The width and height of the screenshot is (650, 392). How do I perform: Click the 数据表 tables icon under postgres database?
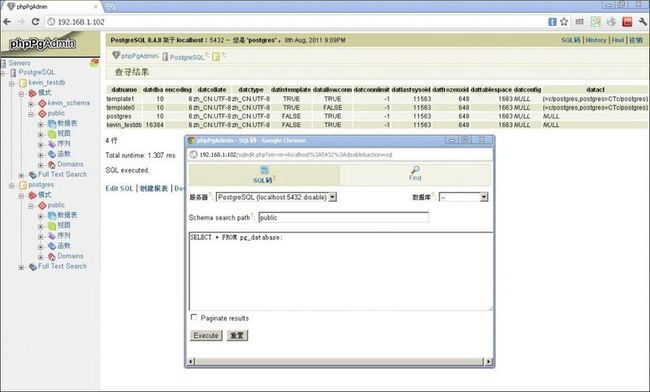click(x=52, y=215)
